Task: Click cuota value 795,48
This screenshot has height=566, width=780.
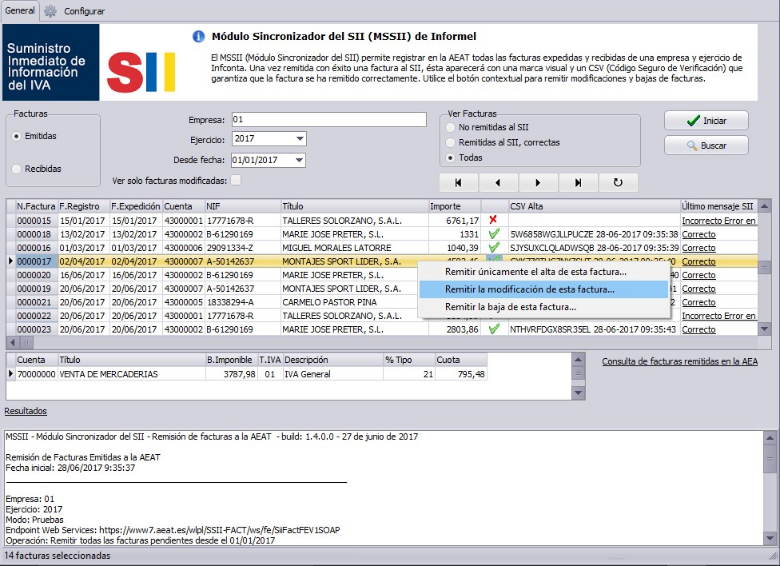Action: coord(461,374)
